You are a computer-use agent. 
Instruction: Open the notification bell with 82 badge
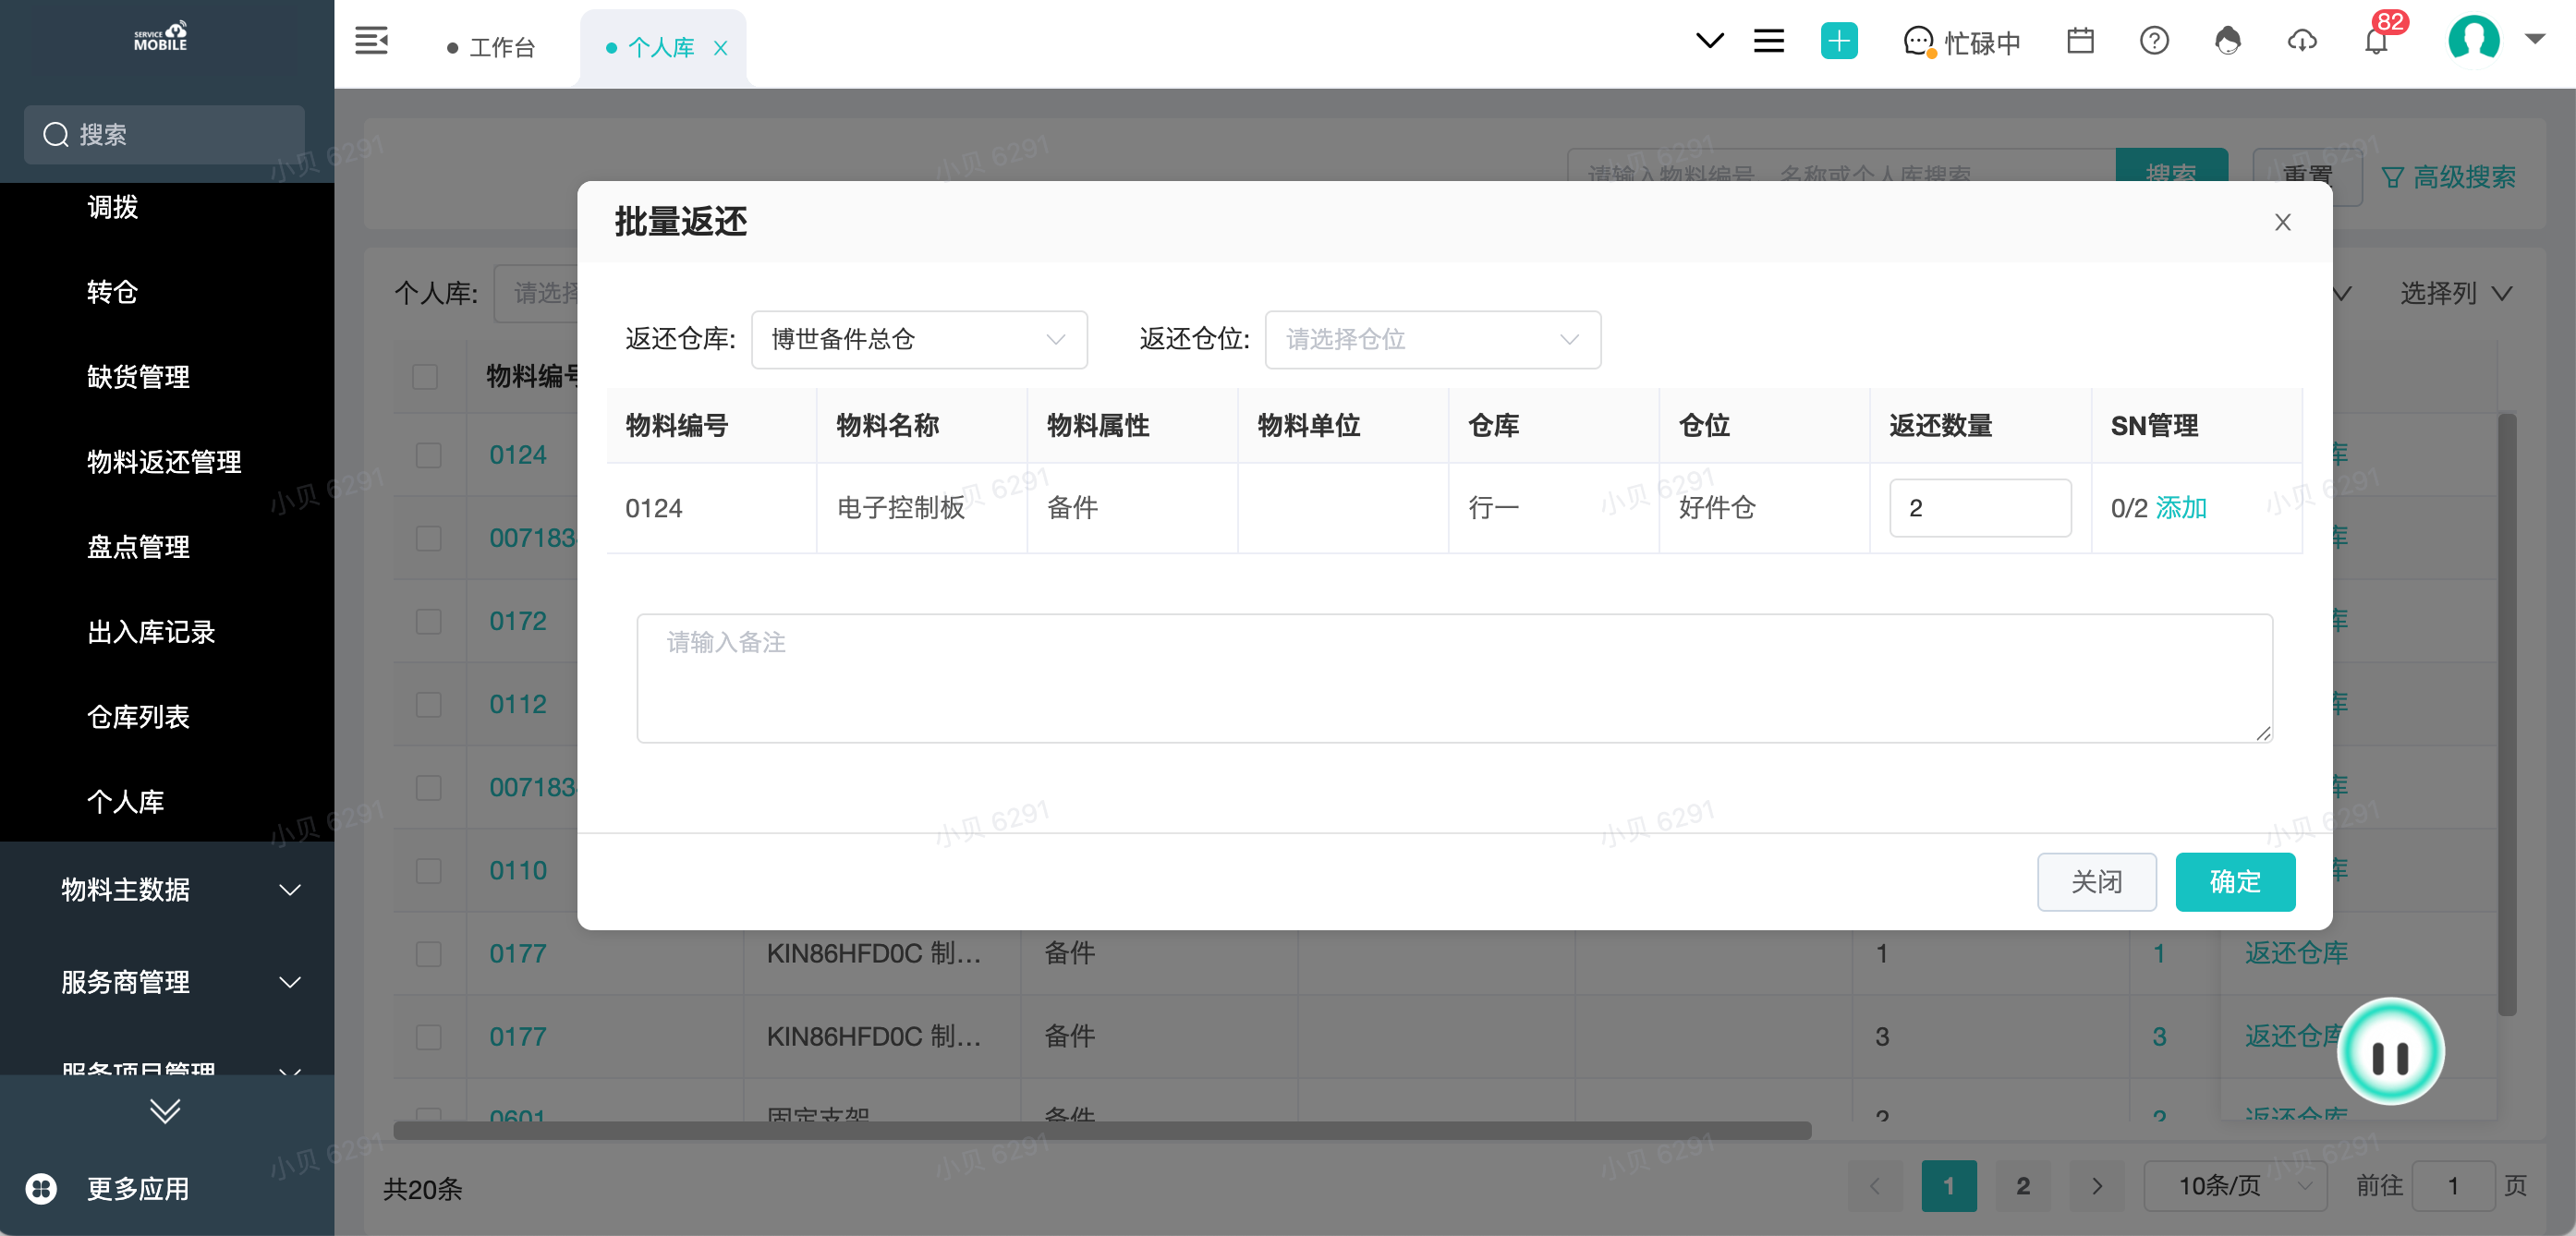2376,42
